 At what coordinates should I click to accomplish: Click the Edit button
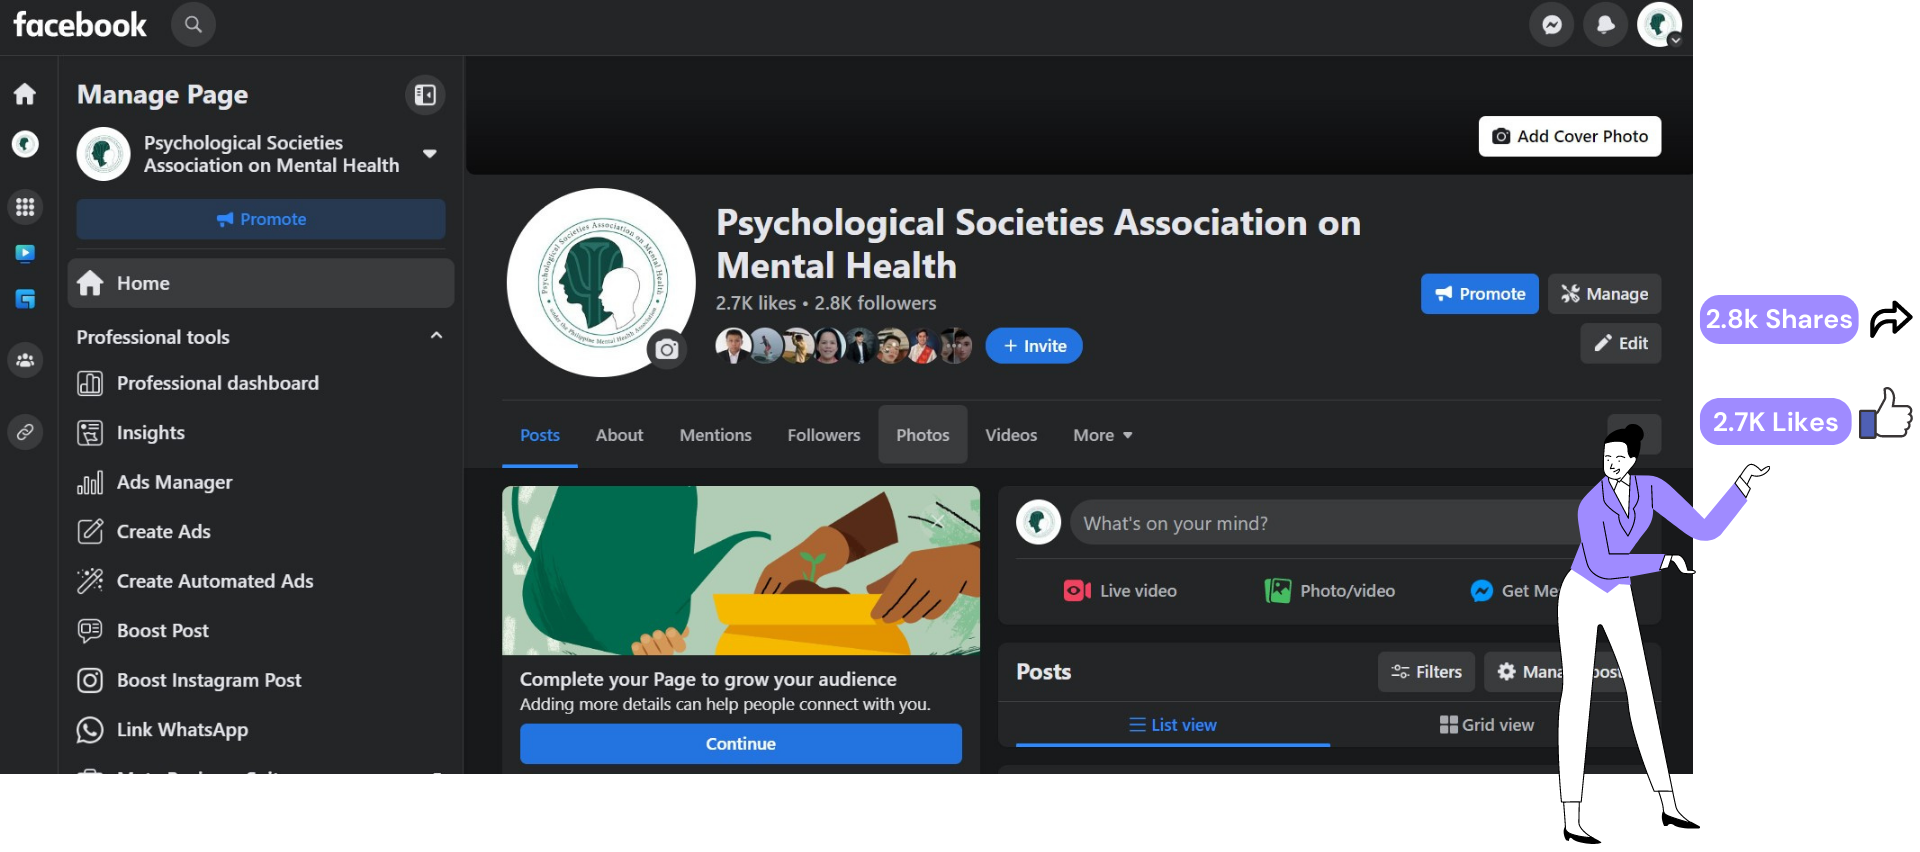[x=1621, y=343]
